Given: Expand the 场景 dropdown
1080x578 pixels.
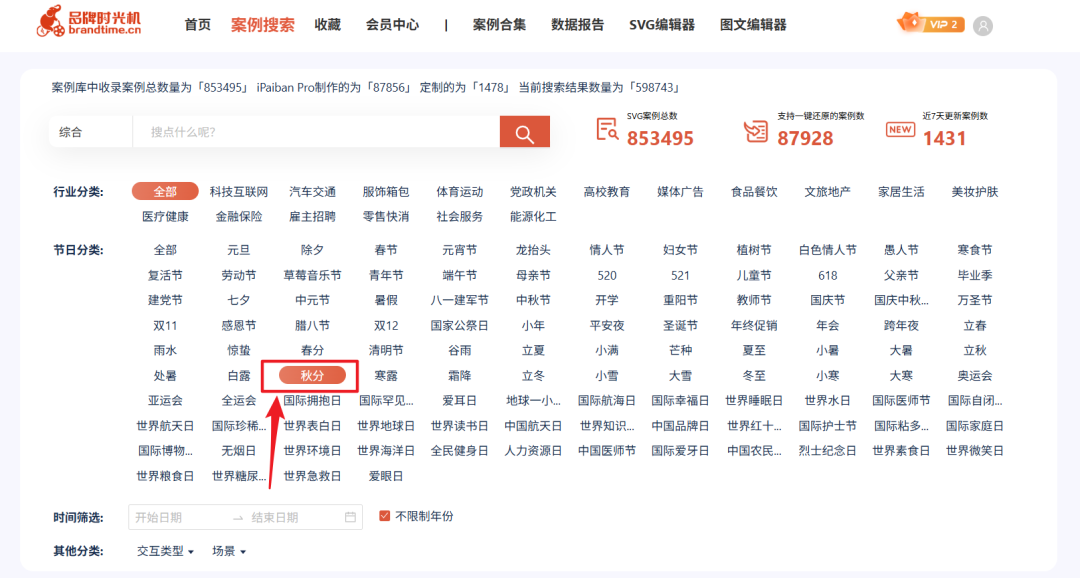Looking at the screenshot, I should 228,550.
